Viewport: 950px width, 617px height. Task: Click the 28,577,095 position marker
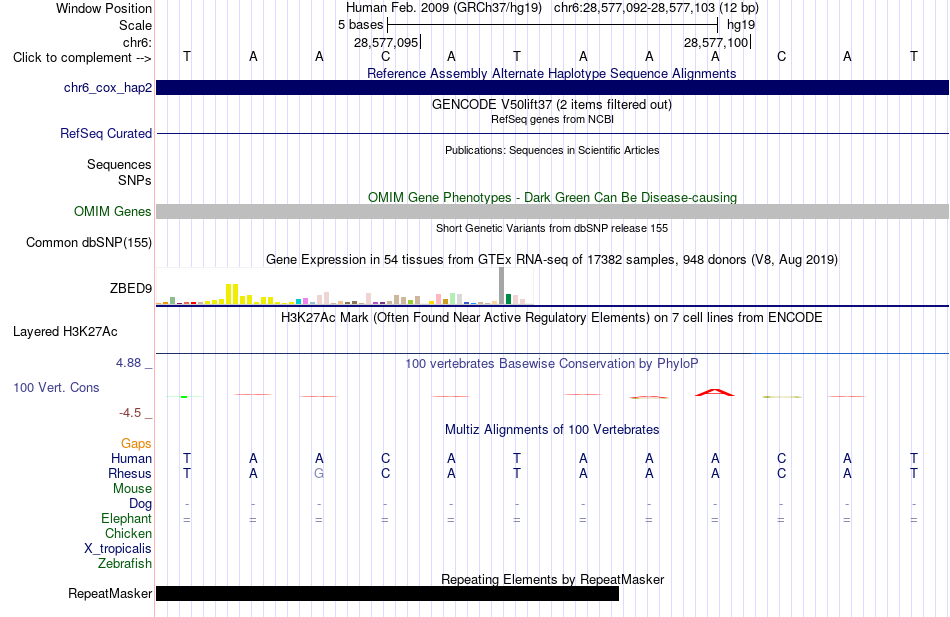[x=387, y=42]
